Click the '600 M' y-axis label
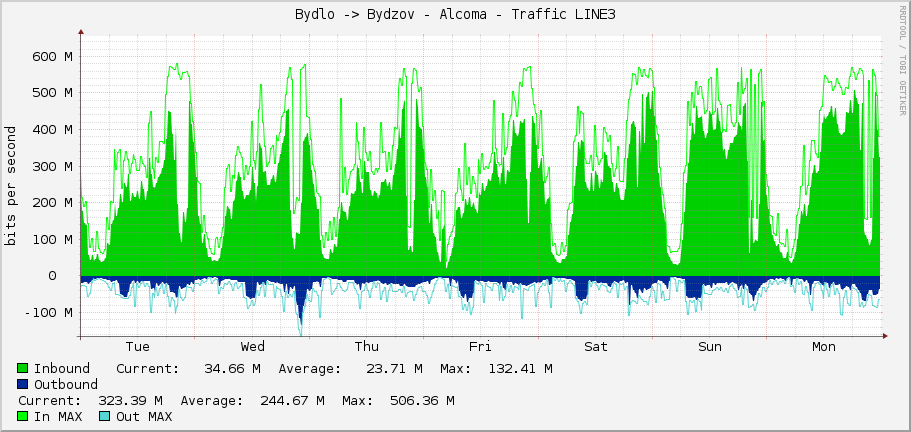Screen dimensions: 911x432 pyautogui.click(x=52, y=56)
